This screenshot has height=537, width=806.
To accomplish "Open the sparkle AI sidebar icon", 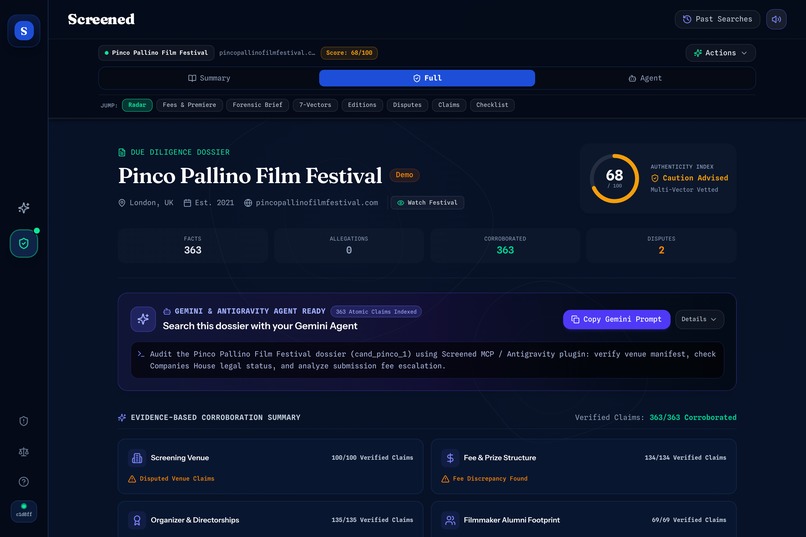I will pos(24,208).
